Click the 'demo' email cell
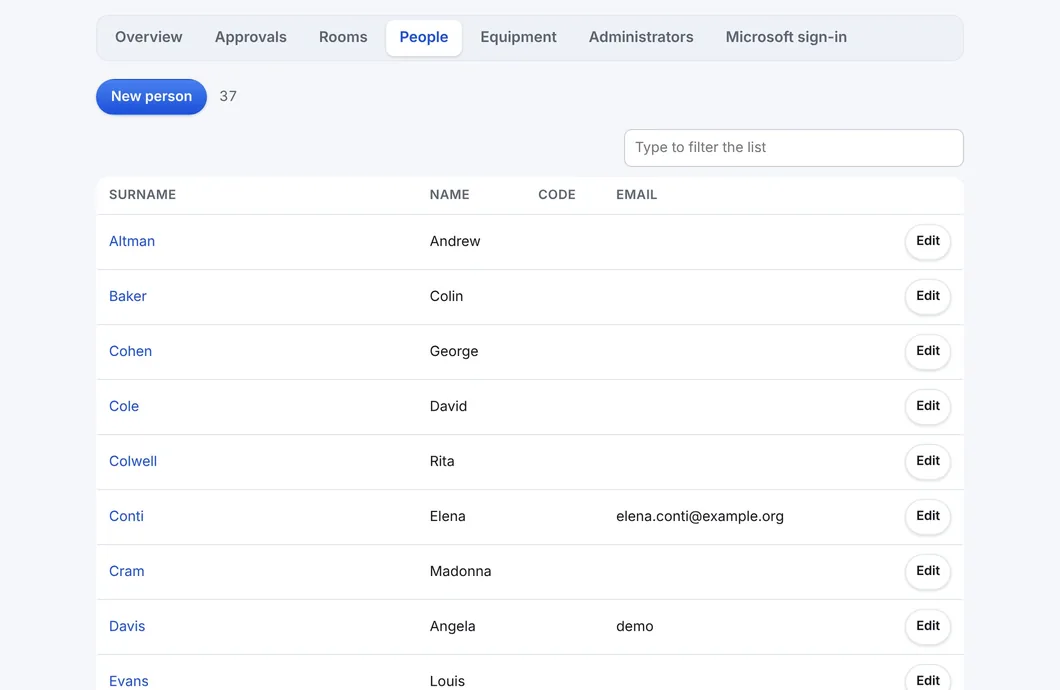The image size is (1060, 690). point(635,626)
